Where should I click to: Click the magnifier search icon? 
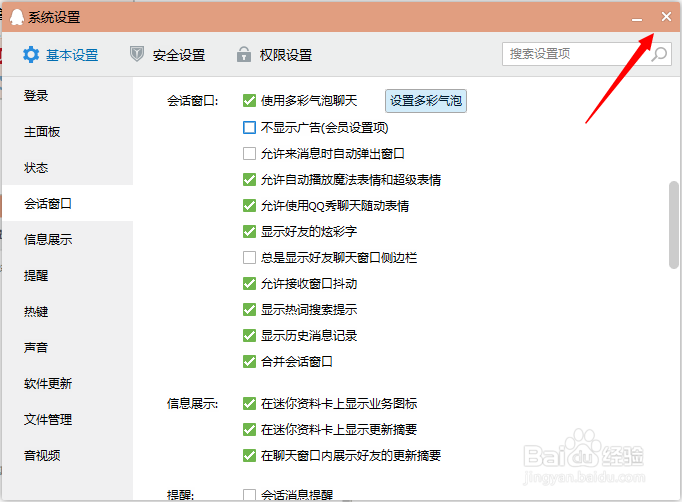click(x=659, y=54)
